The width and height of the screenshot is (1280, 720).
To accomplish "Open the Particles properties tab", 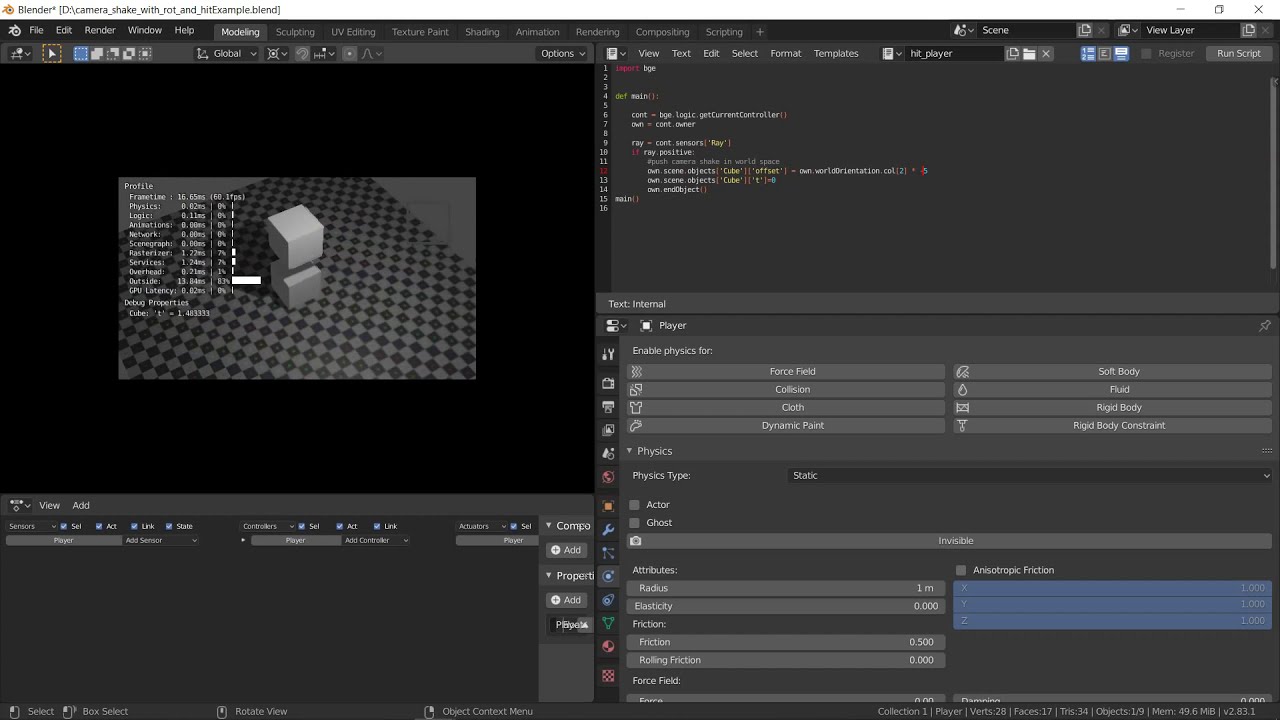I will pyautogui.click(x=608, y=552).
